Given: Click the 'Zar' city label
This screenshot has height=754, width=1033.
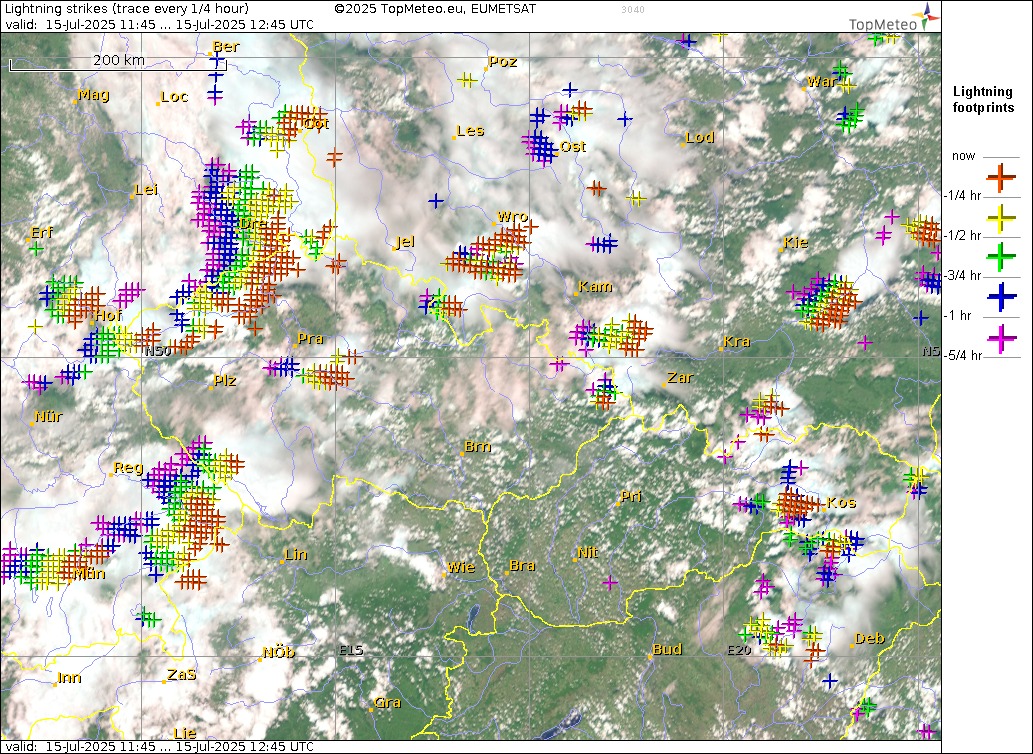Looking at the screenshot, I should 680,377.
